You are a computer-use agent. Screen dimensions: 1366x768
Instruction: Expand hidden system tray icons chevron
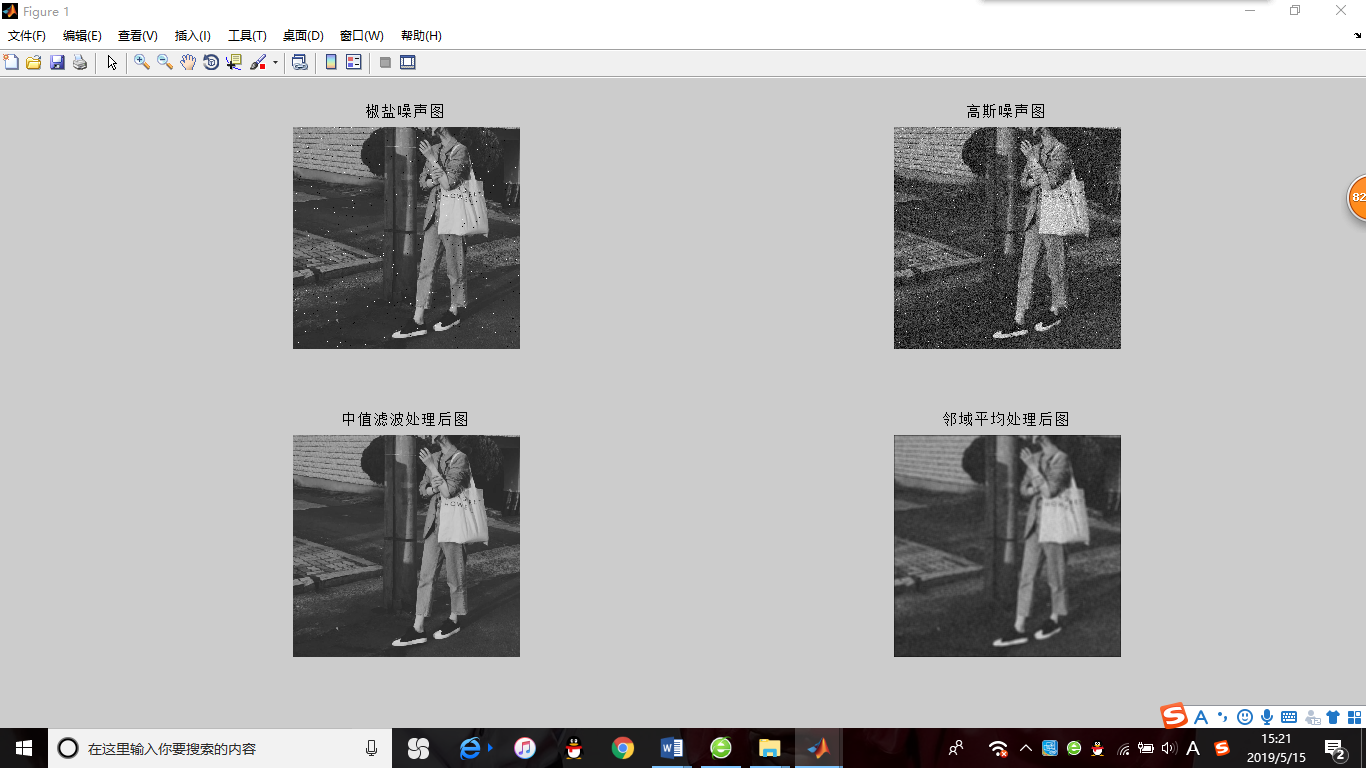1025,748
